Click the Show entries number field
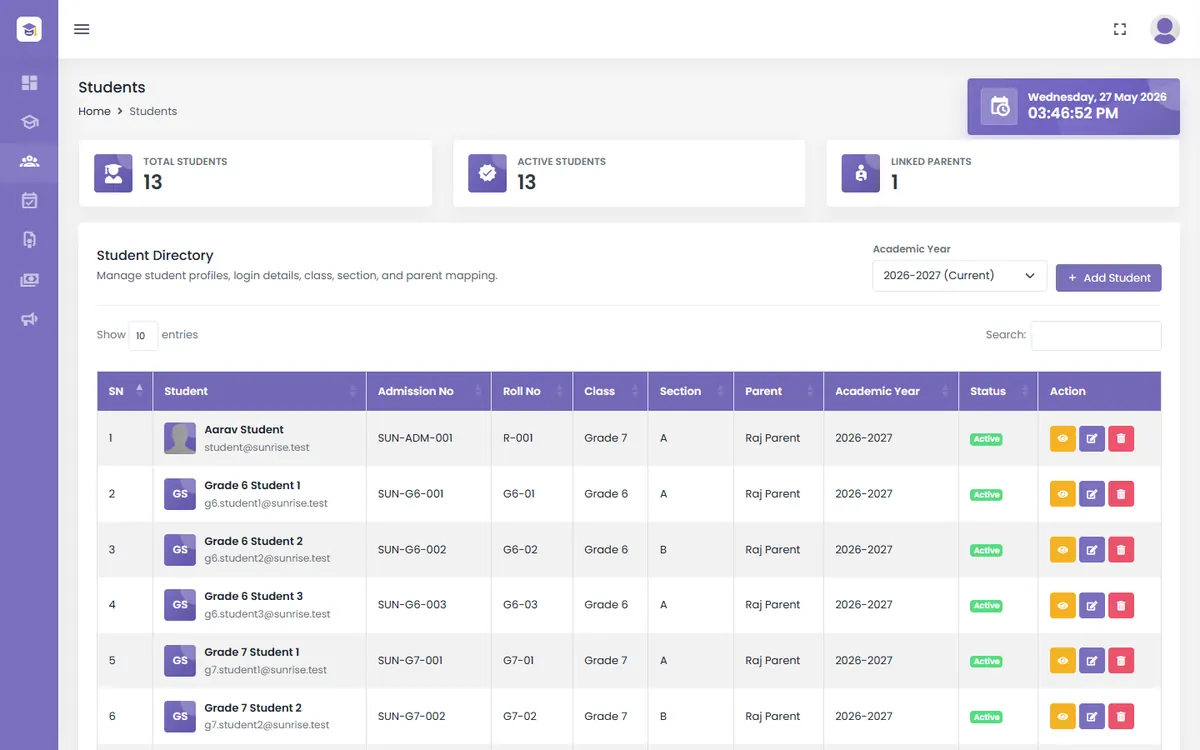 pyautogui.click(x=143, y=336)
